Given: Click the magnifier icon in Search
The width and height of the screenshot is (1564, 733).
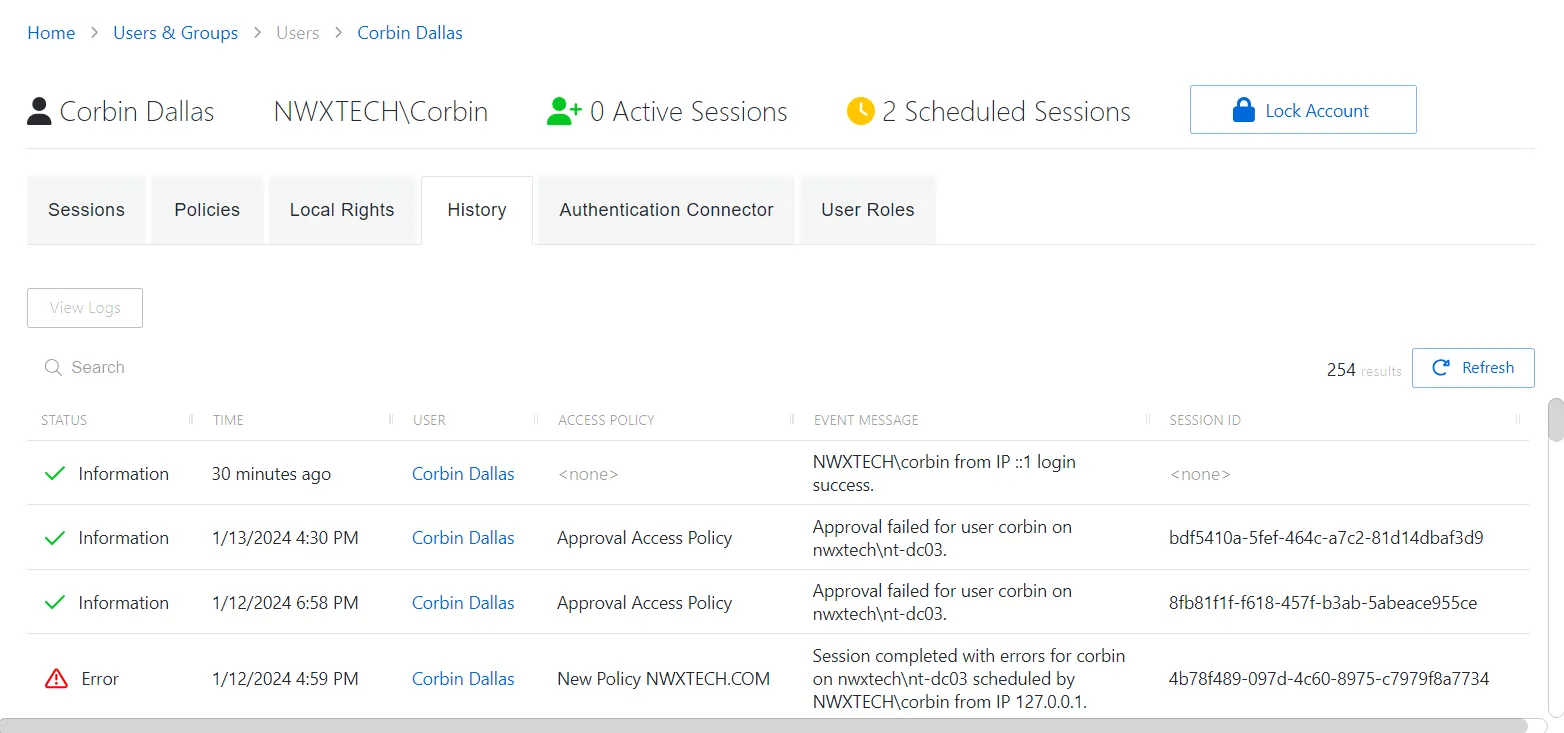Looking at the screenshot, I should [x=53, y=367].
